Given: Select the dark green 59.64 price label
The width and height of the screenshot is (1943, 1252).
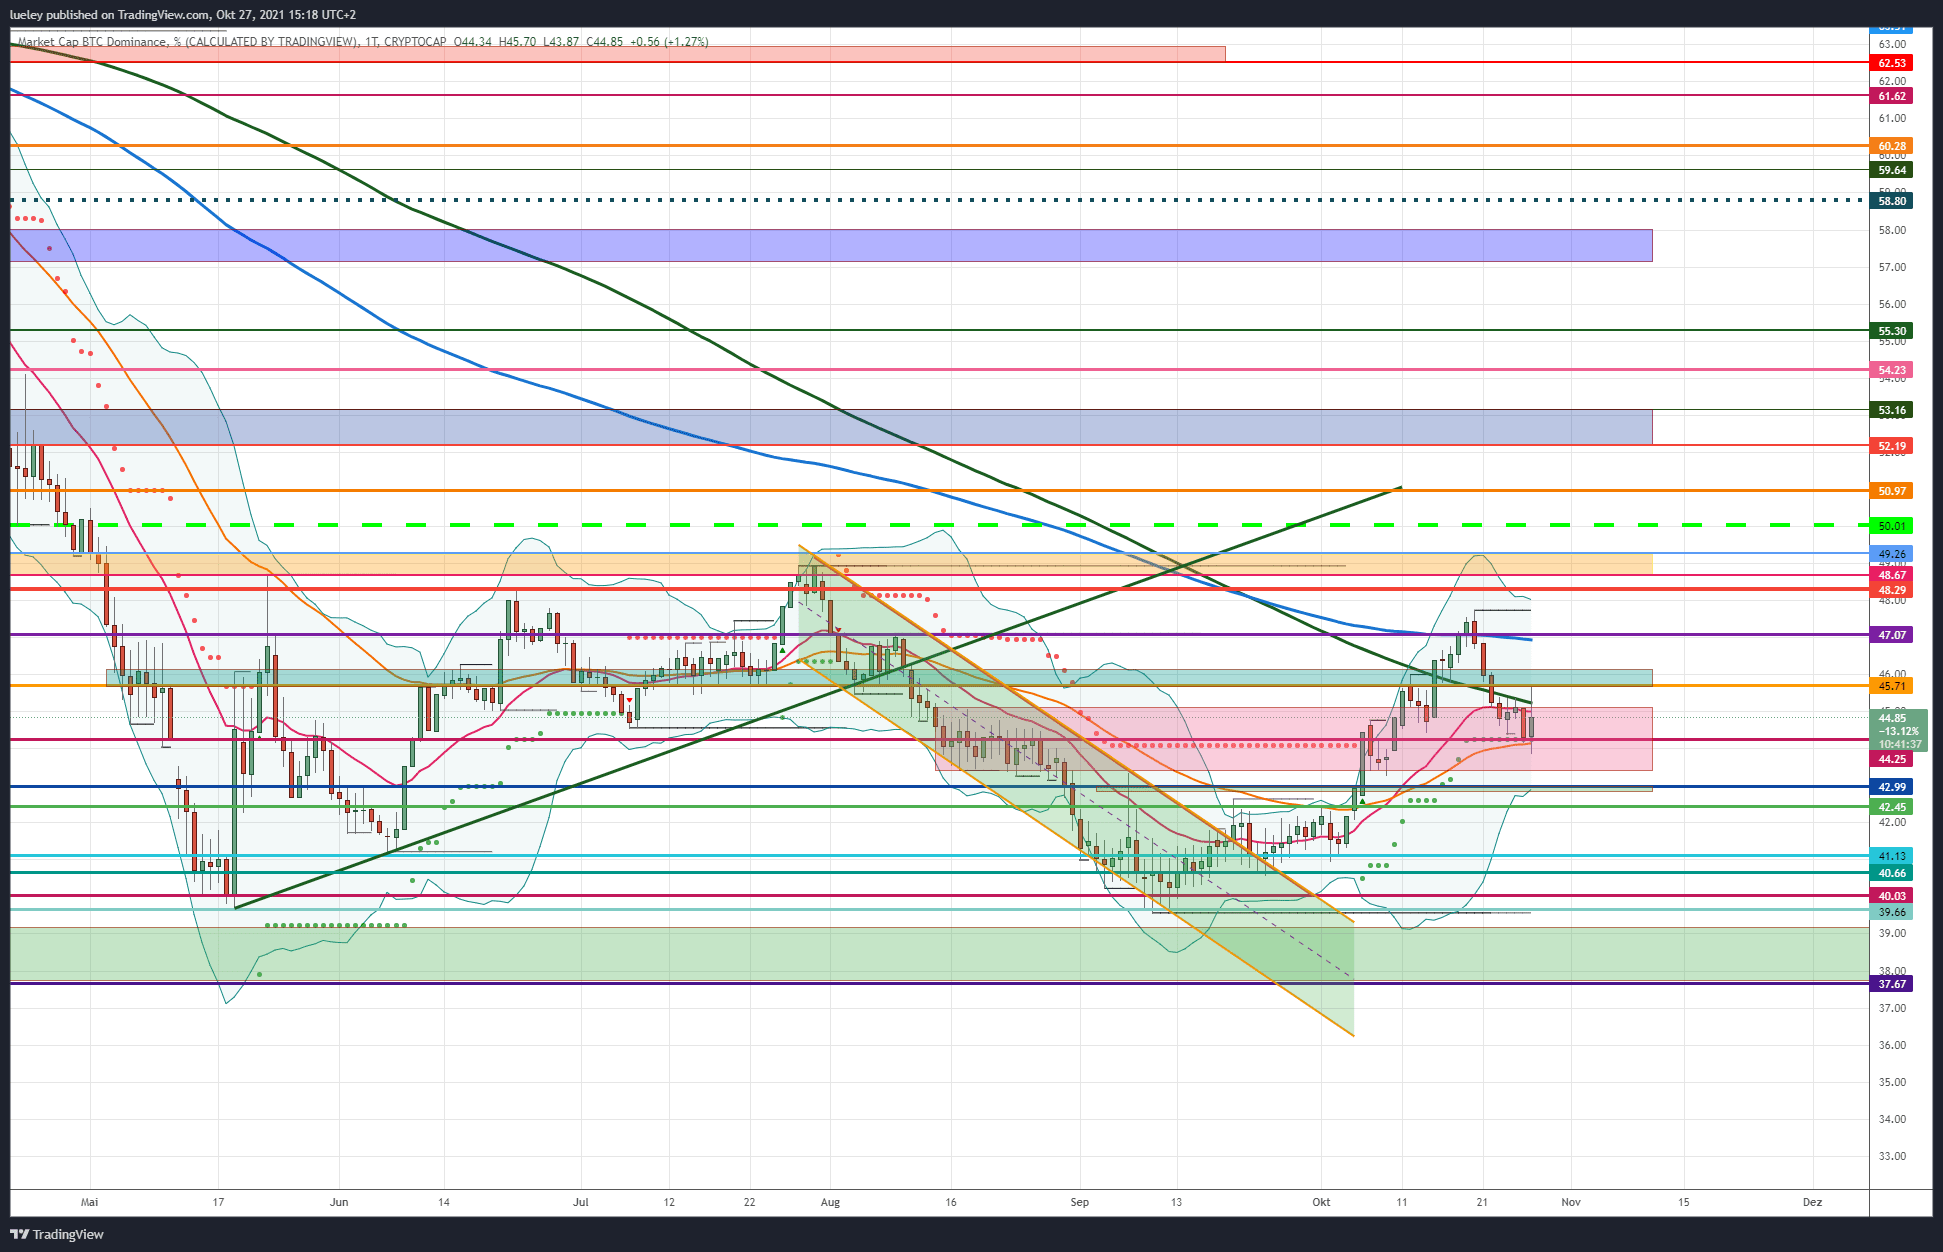Looking at the screenshot, I should [1891, 170].
